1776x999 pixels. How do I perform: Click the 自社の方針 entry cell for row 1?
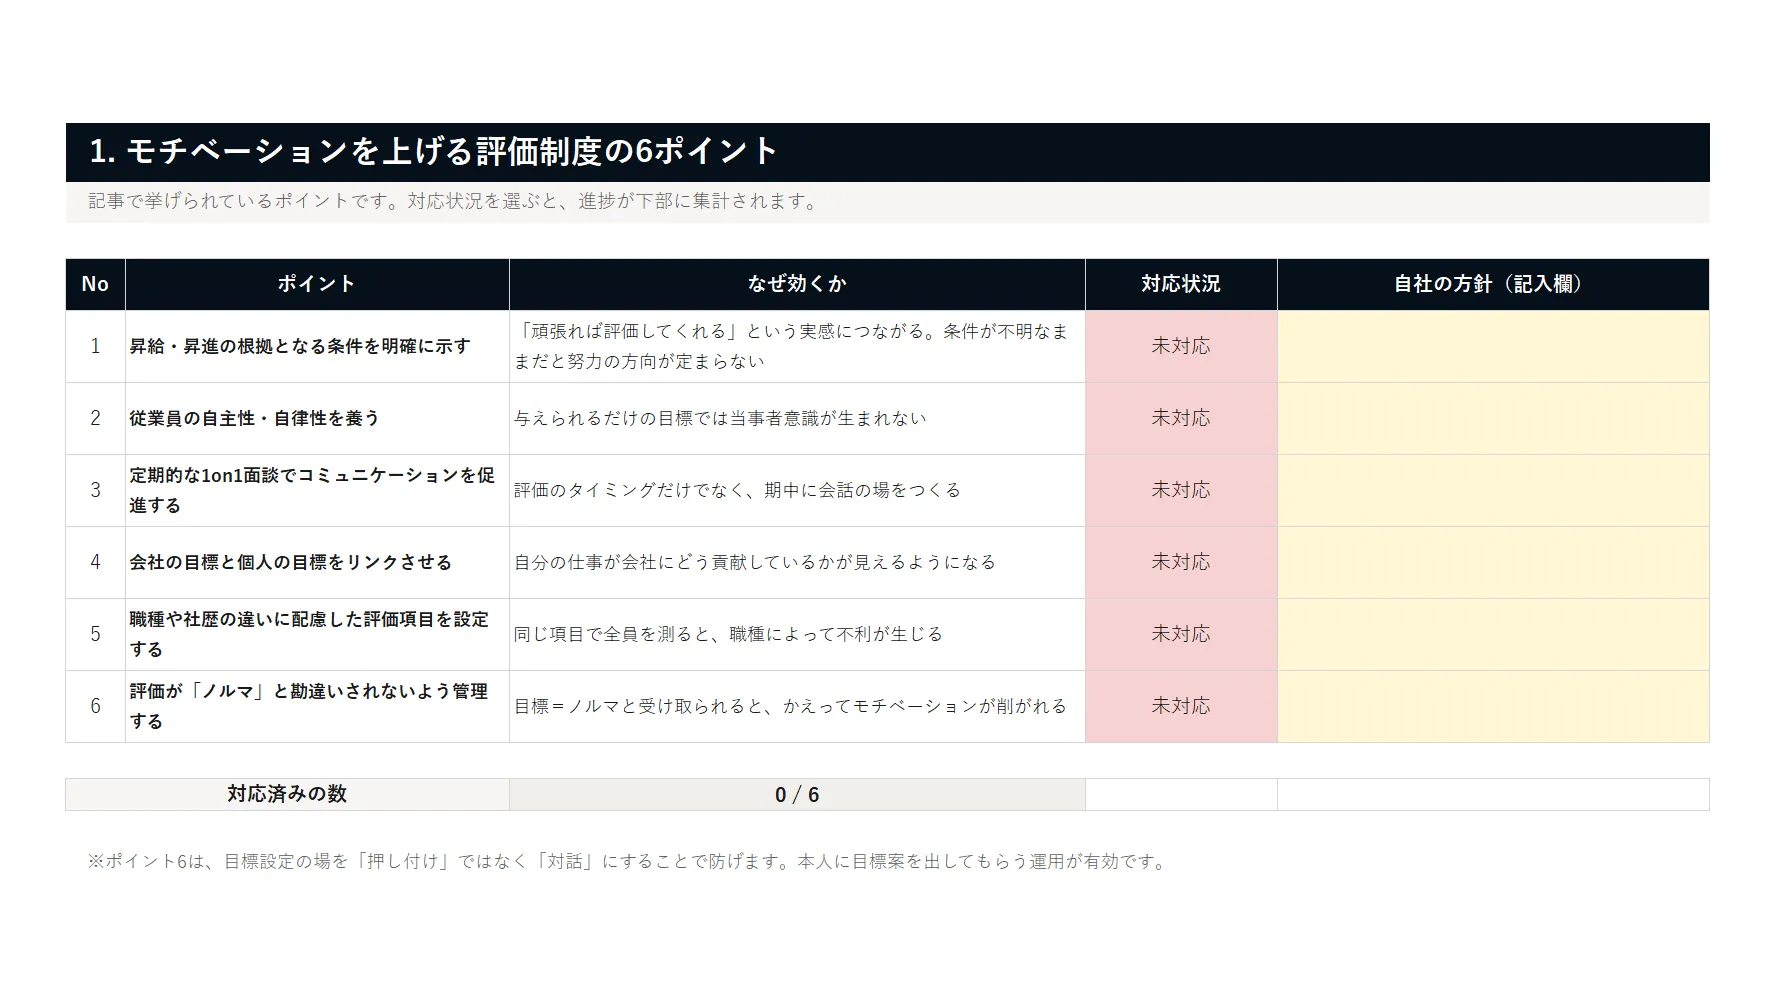pyautogui.click(x=1493, y=346)
